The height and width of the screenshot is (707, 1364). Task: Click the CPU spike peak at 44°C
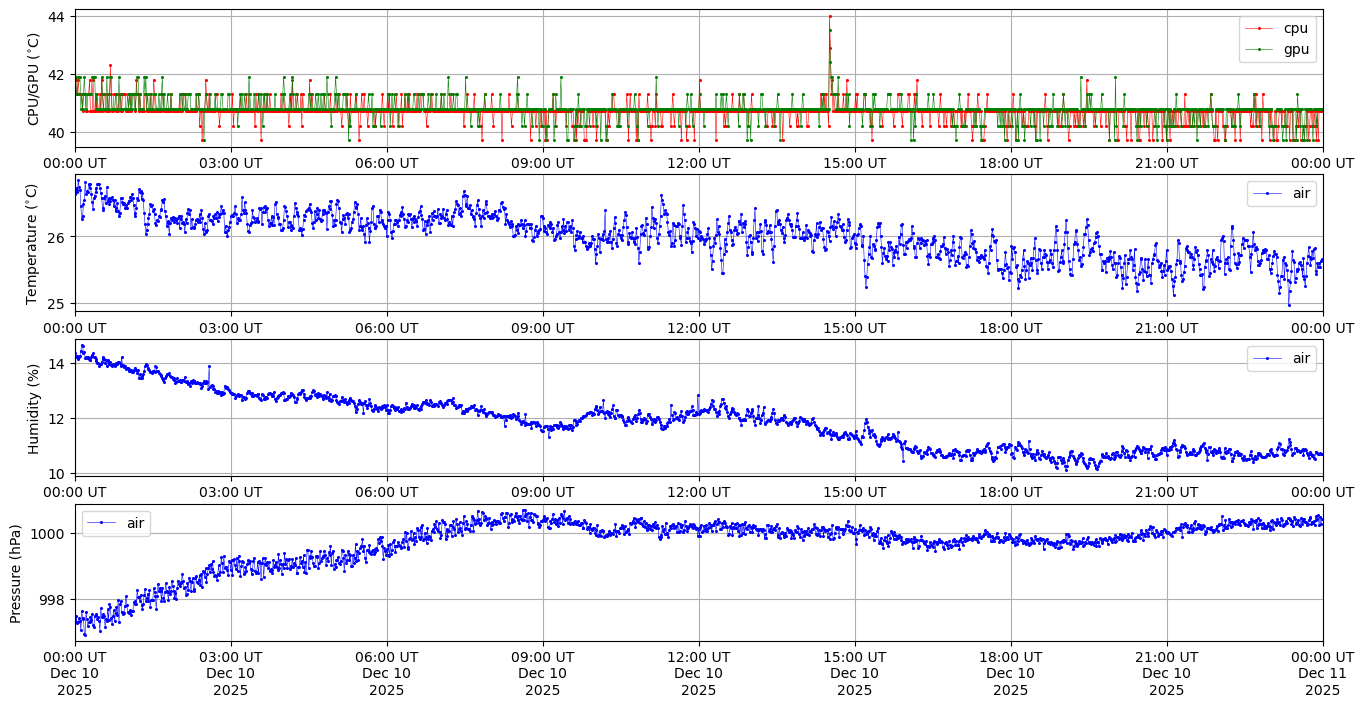point(830,17)
